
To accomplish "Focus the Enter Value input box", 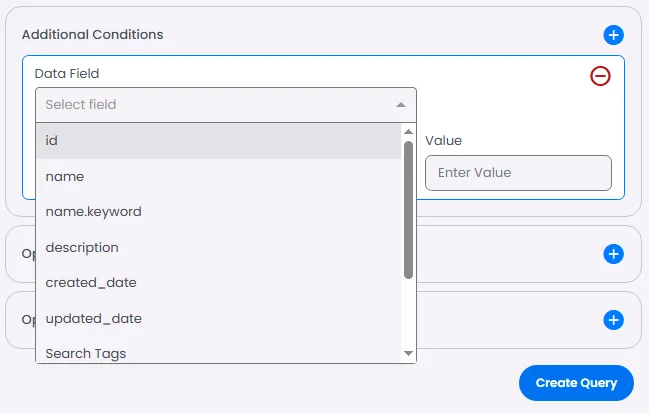I will click(x=518, y=173).
